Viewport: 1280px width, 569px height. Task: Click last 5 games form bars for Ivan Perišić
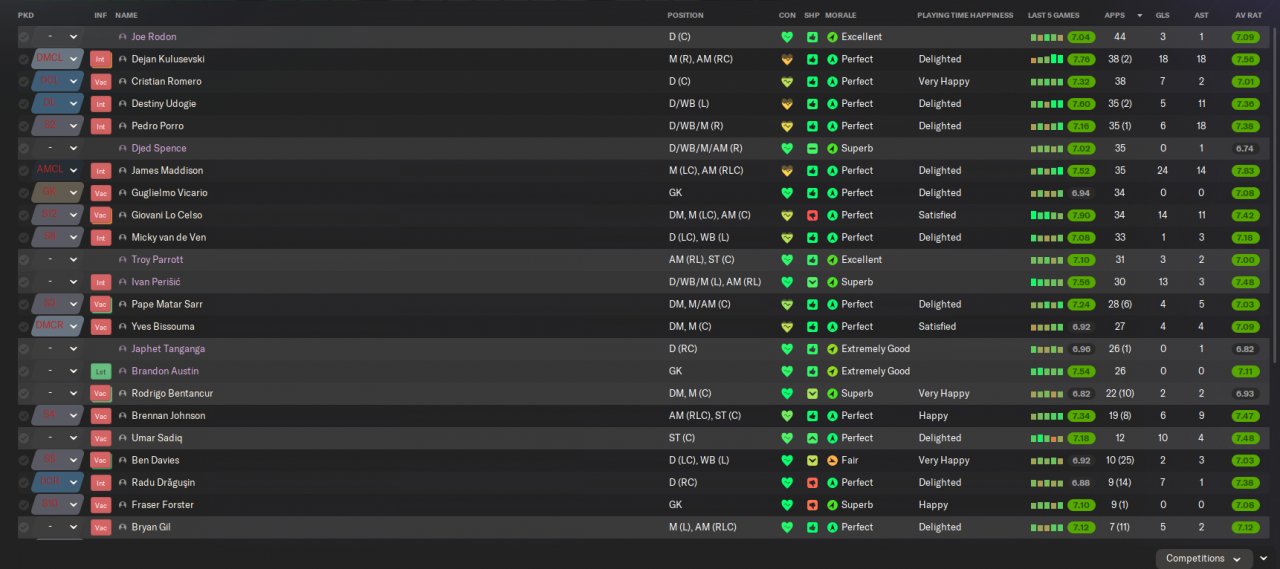[x=1047, y=282]
